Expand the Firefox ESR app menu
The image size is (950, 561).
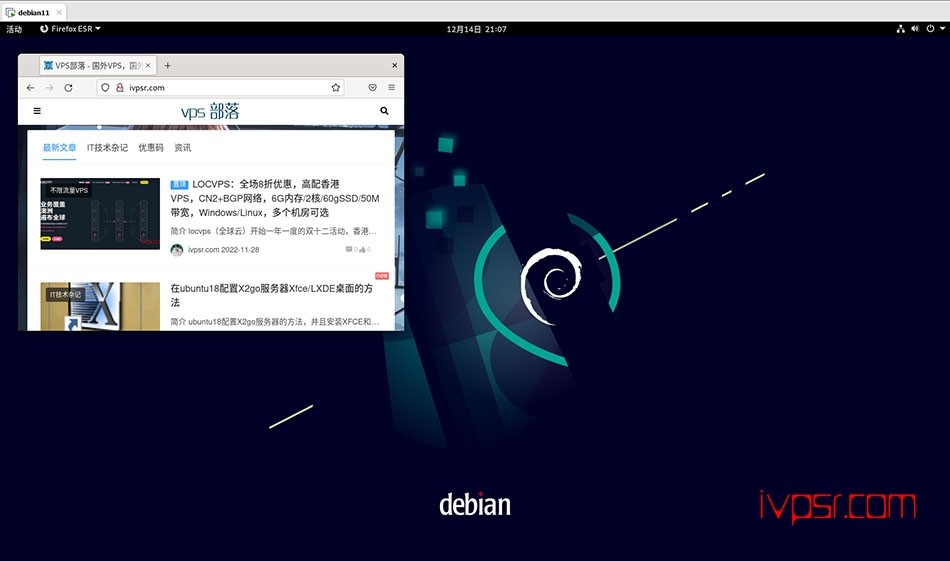coord(70,29)
